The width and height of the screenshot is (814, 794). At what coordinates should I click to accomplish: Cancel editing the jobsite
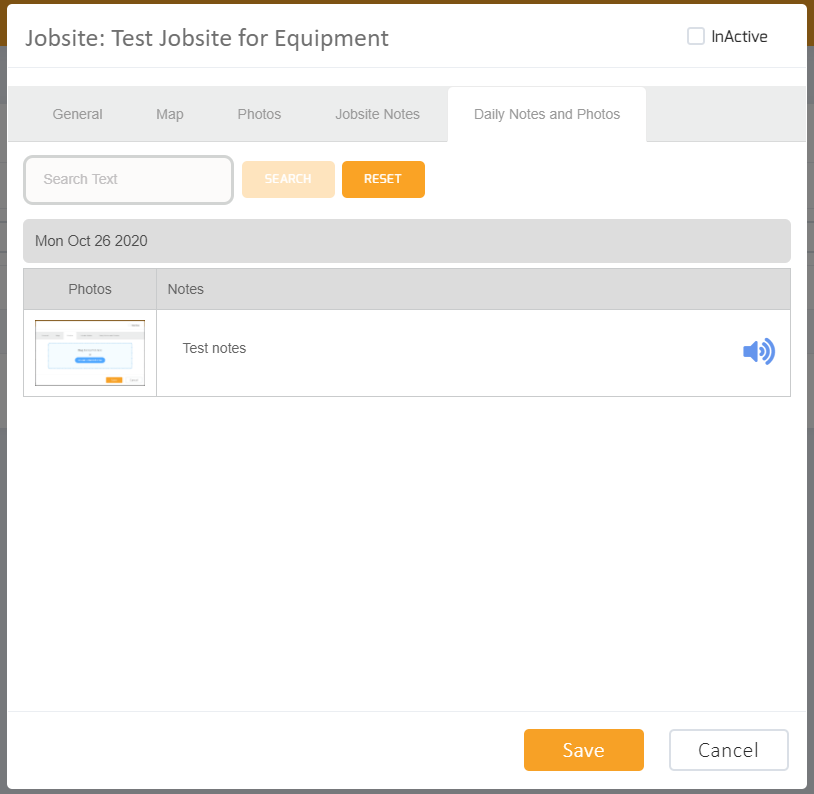(728, 750)
